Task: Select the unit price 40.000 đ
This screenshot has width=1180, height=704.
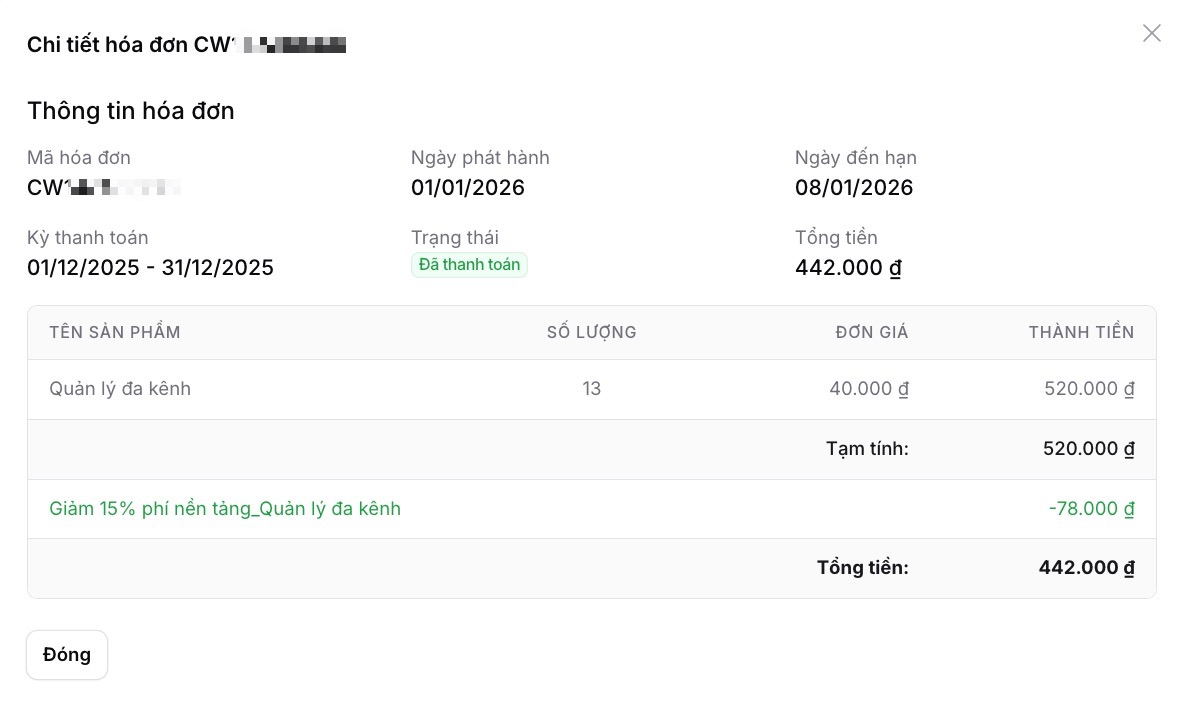Action: [868, 388]
